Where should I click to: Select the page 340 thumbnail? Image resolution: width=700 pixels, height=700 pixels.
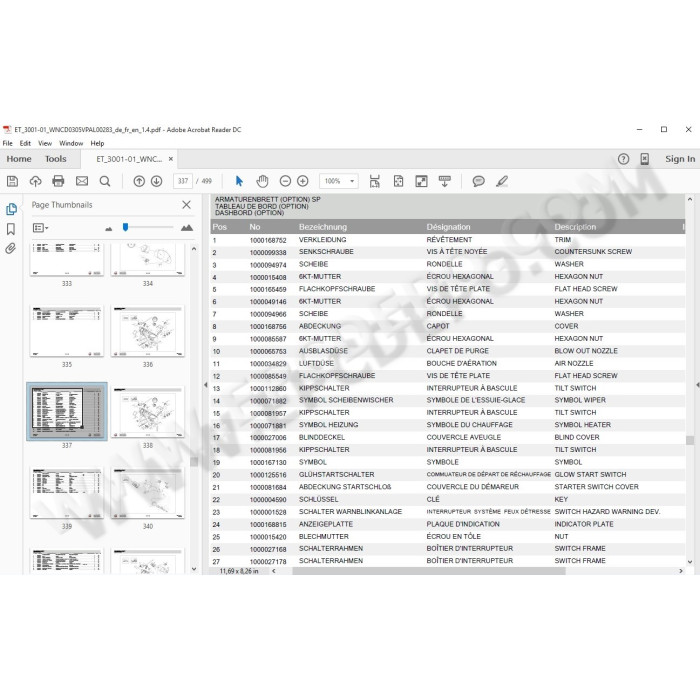pyautogui.click(x=148, y=493)
